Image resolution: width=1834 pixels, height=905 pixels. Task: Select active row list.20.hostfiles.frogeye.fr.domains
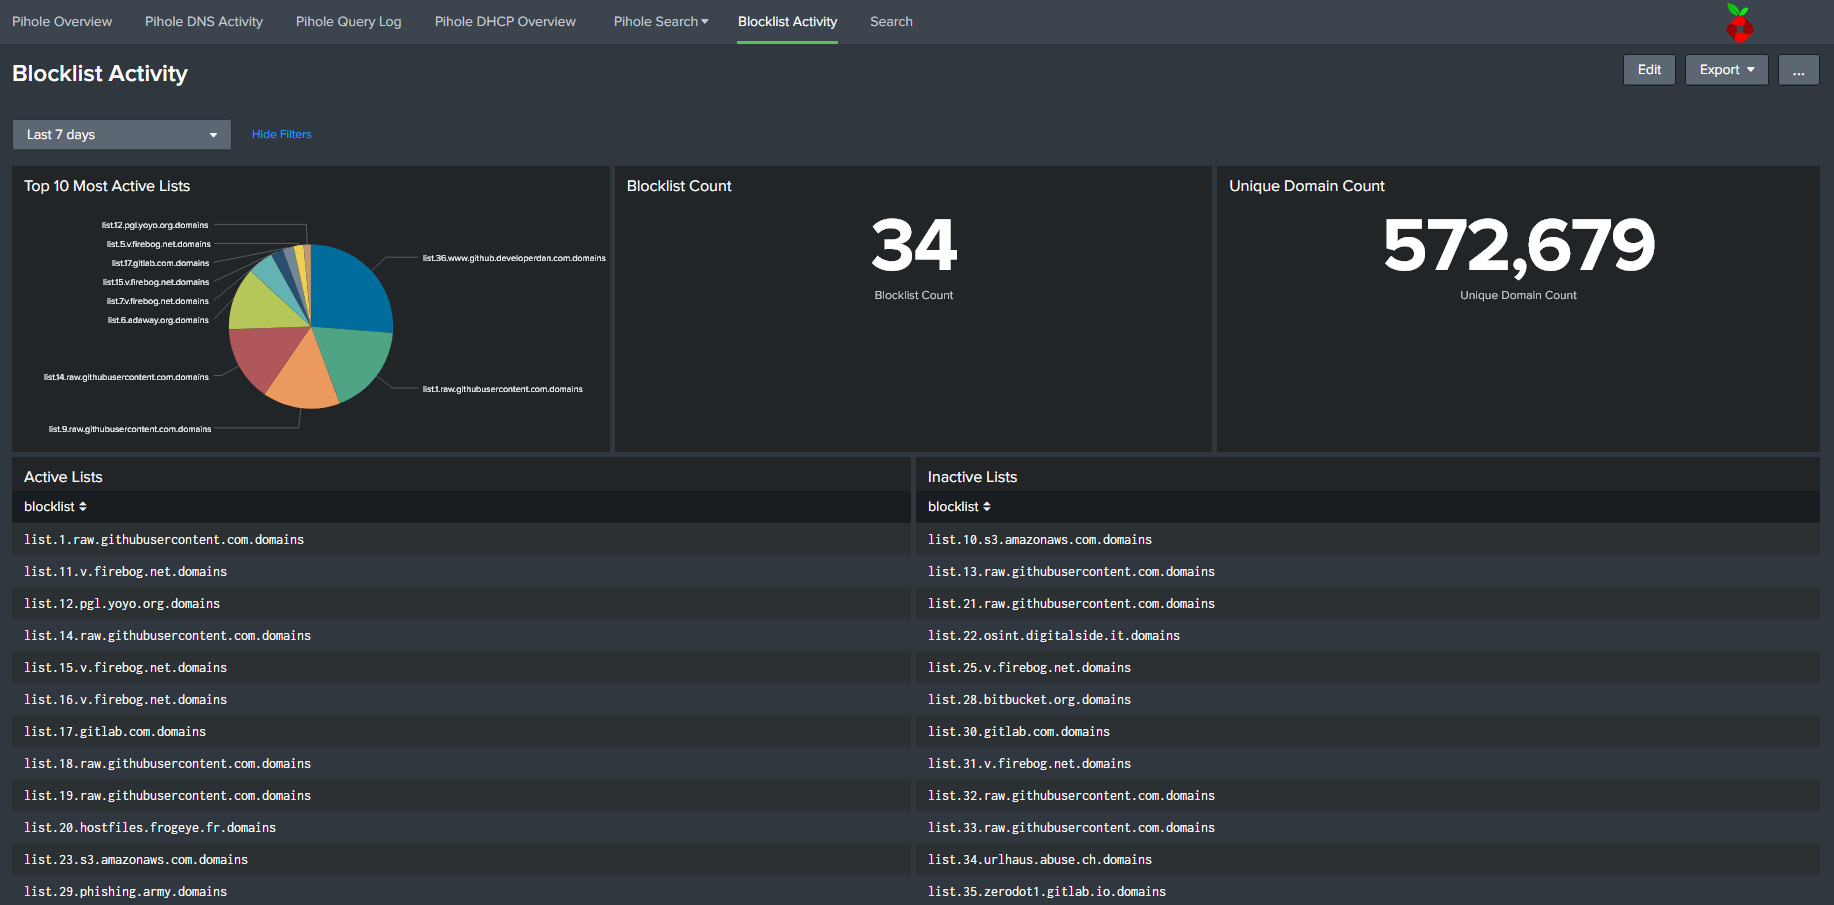click(x=461, y=827)
